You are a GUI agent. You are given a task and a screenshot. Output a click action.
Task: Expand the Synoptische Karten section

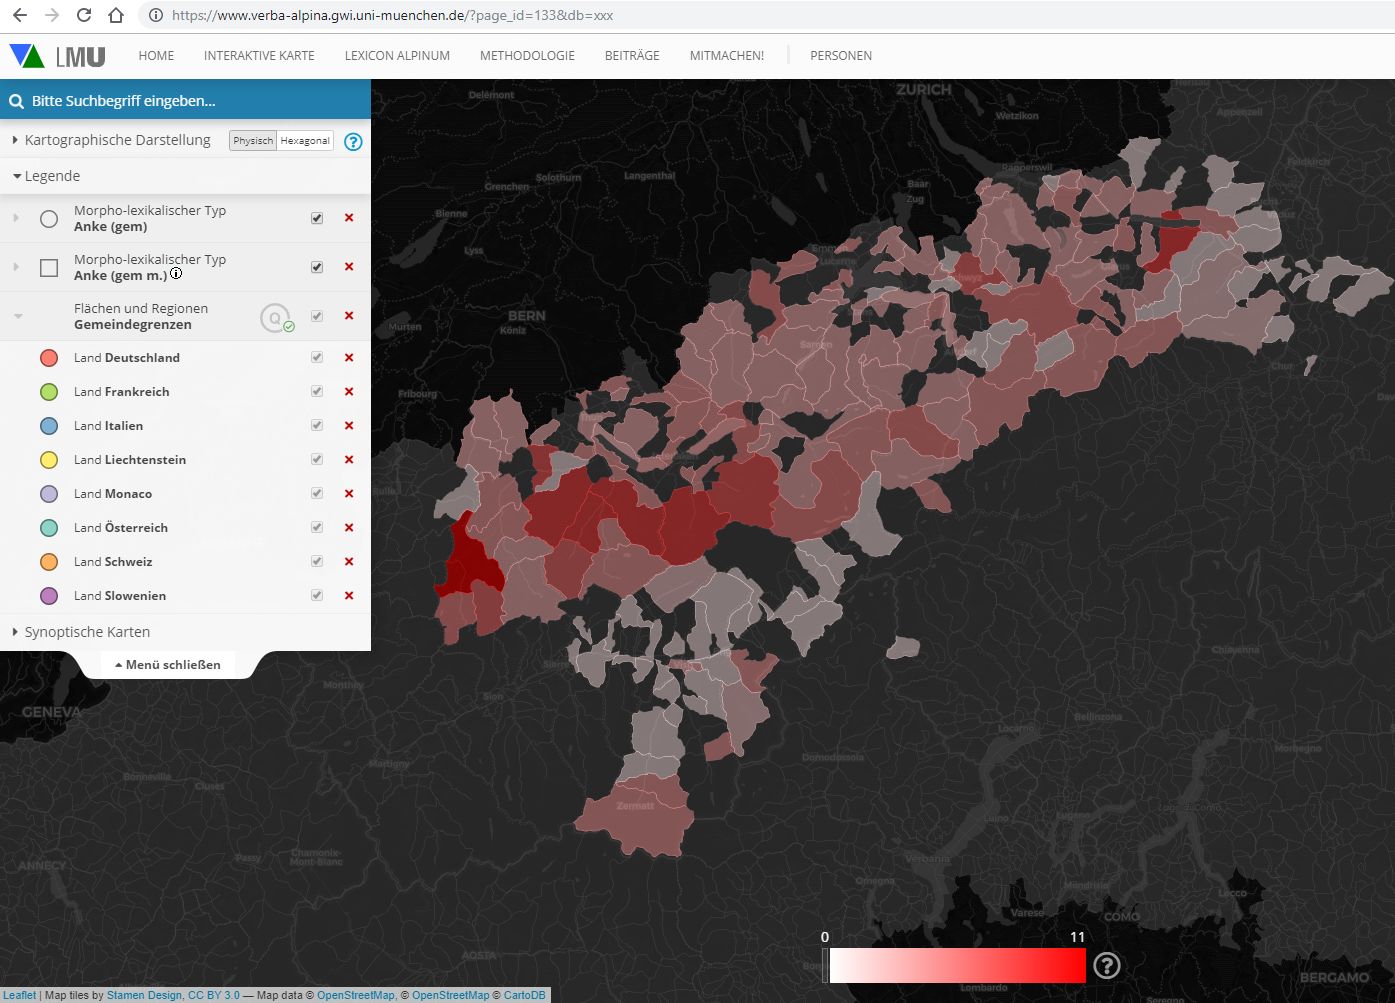(87, 632)
